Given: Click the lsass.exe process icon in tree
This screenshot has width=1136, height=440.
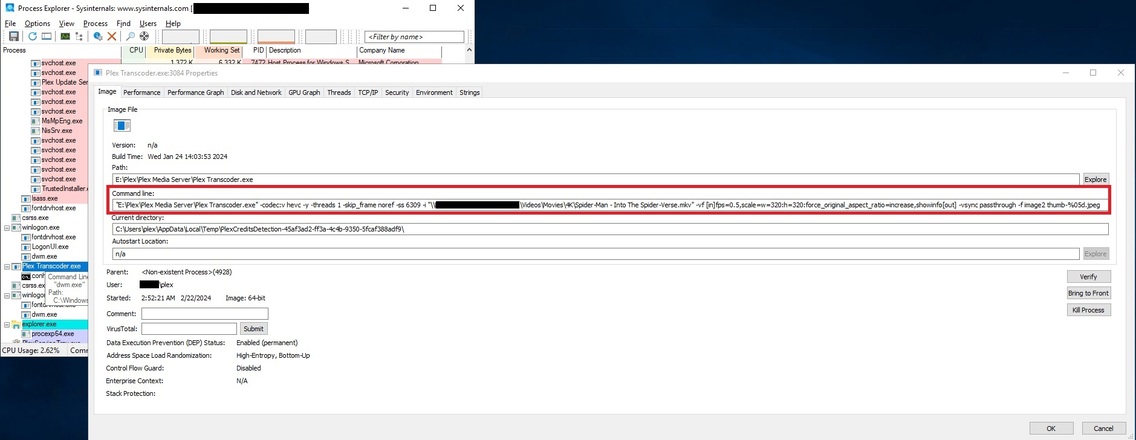Looking at the screenshot, I should point(25,198).
